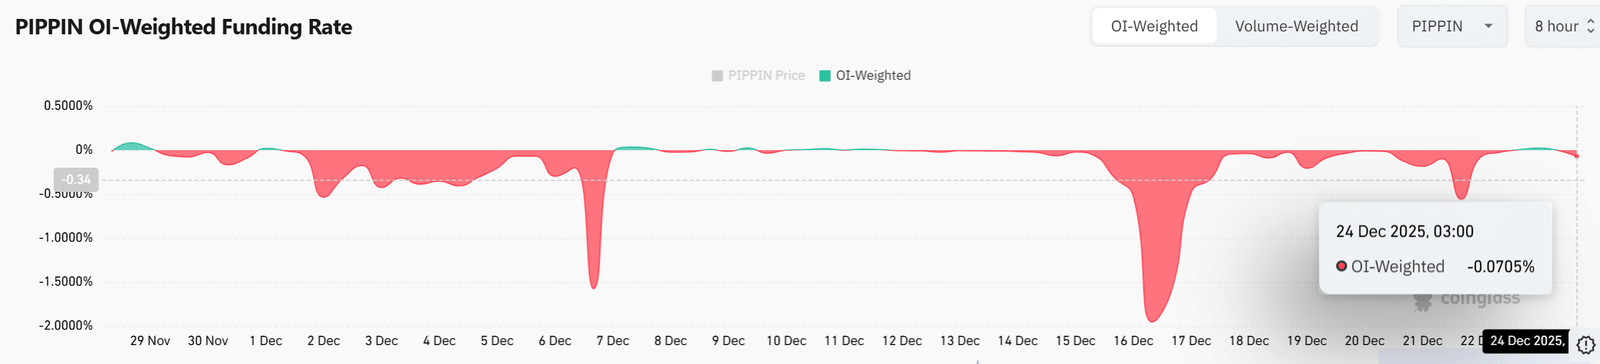Toggle OI-Weighted series in legend
1600x364 pixels.
[x=865, y=75]
